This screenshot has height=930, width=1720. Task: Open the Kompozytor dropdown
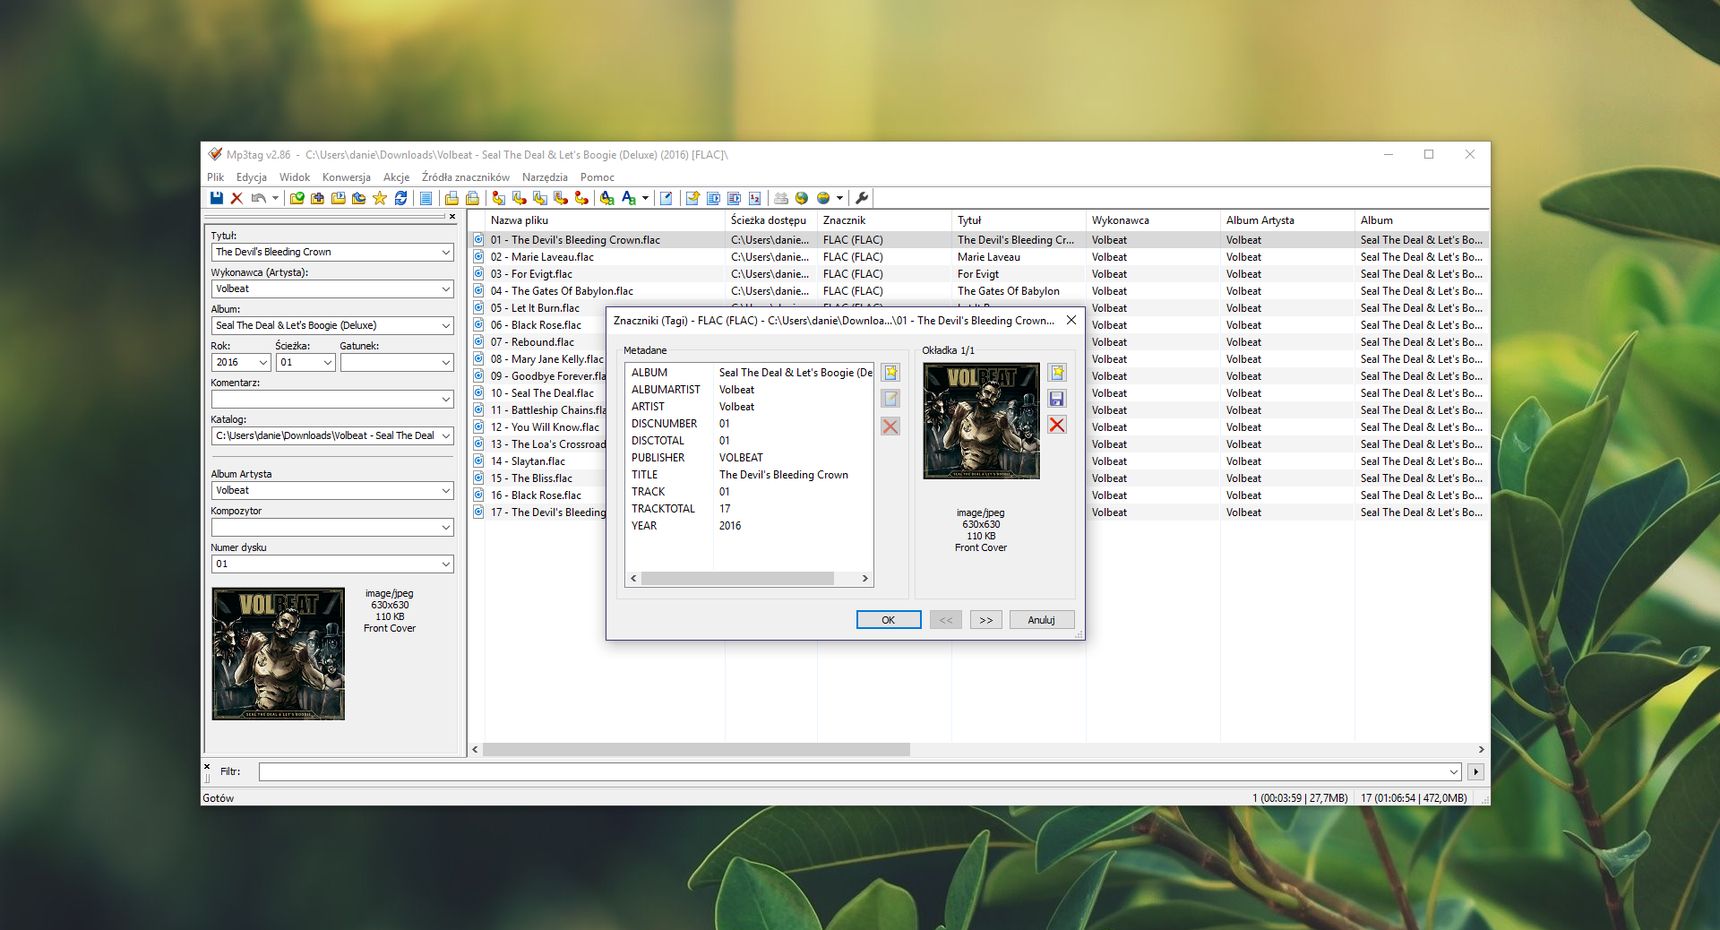446,527
